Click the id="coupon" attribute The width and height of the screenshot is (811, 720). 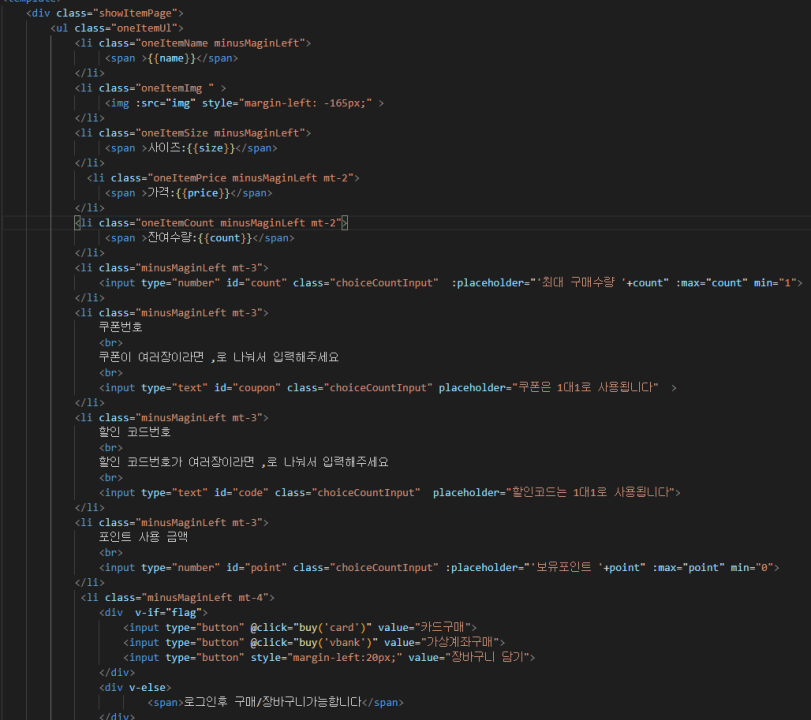pyautogui.click(x=247, y=387)
